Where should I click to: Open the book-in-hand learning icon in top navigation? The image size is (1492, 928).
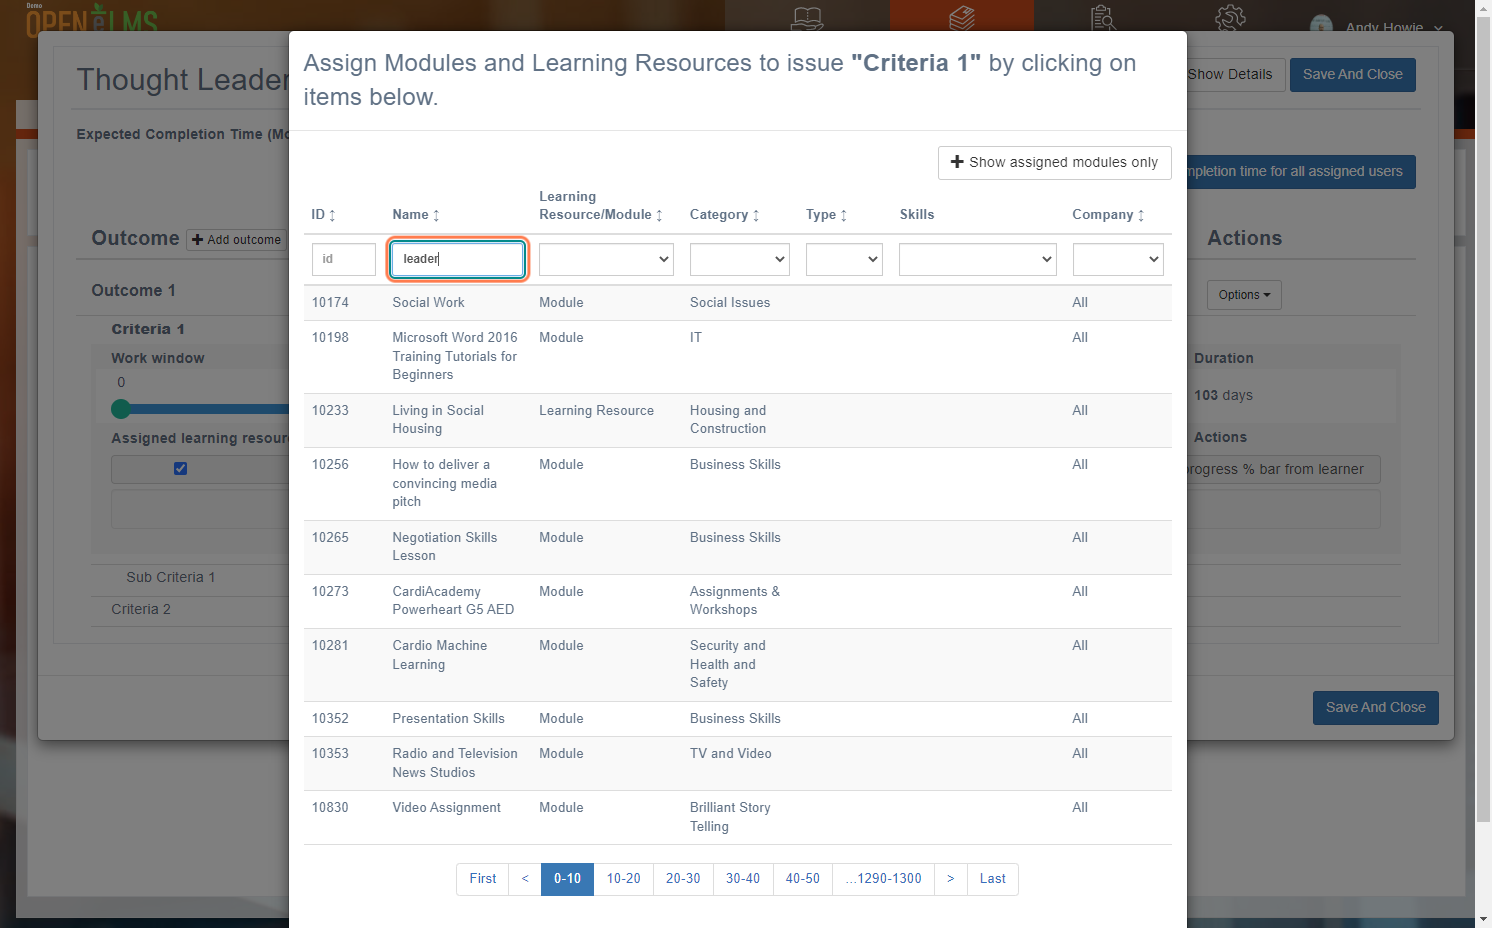(807, 17)
